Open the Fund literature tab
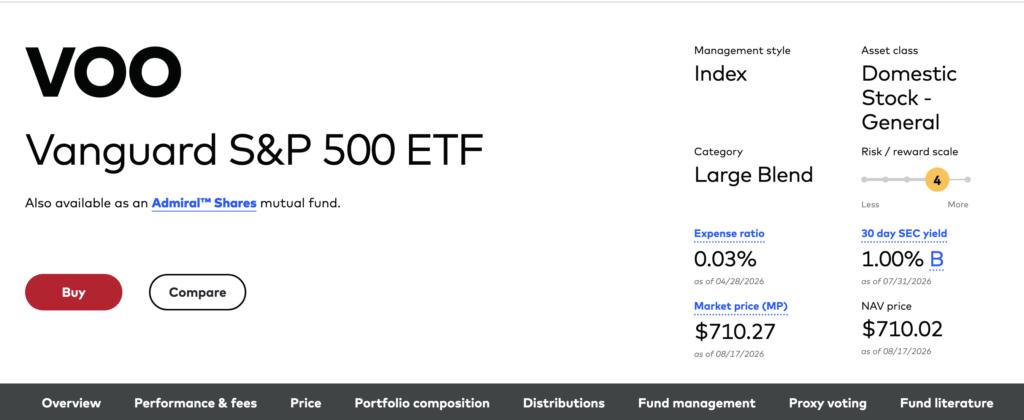 click(946, 403)
